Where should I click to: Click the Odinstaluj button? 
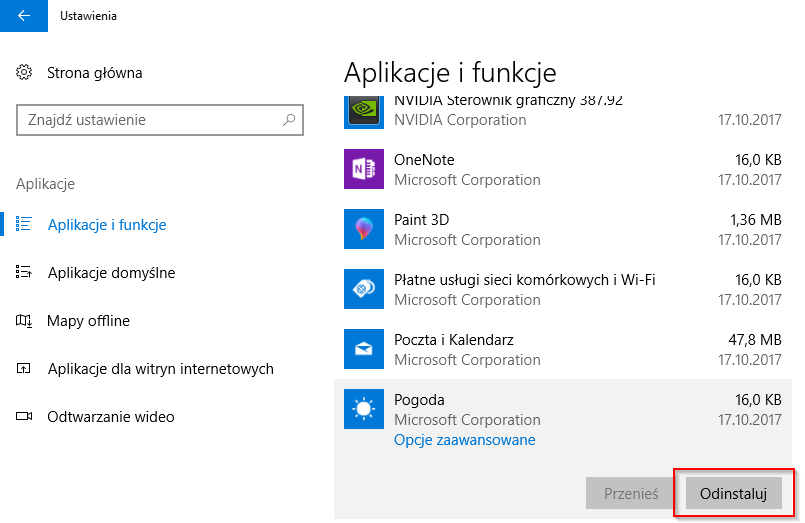733,493
